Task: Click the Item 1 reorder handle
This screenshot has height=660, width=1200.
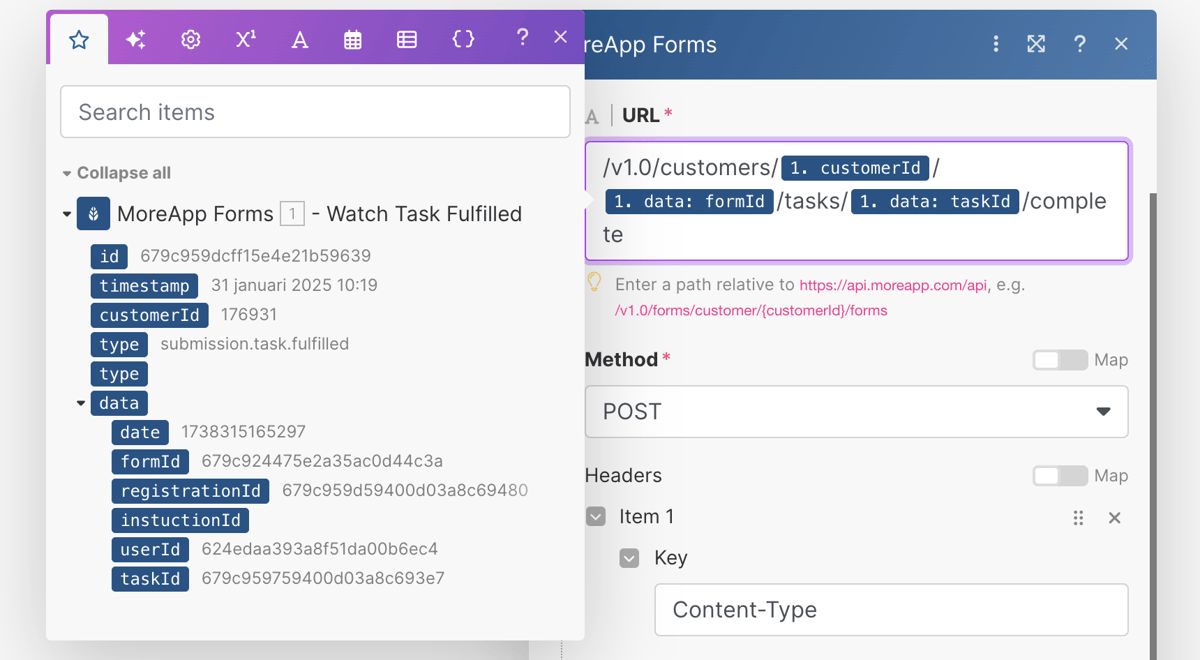Action: click(1078, 518)
